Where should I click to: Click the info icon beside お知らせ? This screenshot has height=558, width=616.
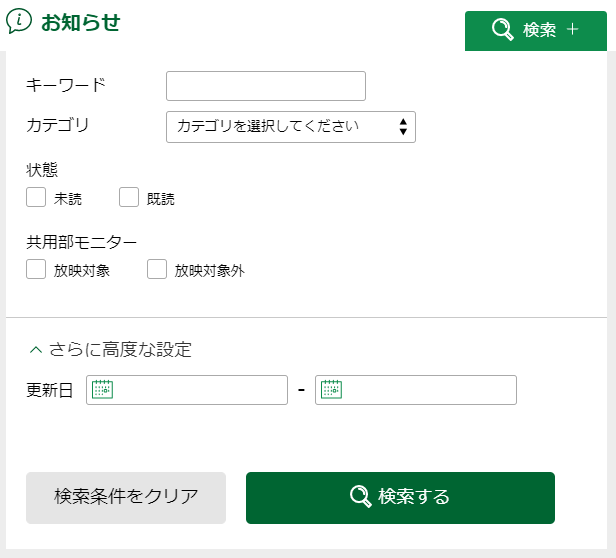pos(19,22)
